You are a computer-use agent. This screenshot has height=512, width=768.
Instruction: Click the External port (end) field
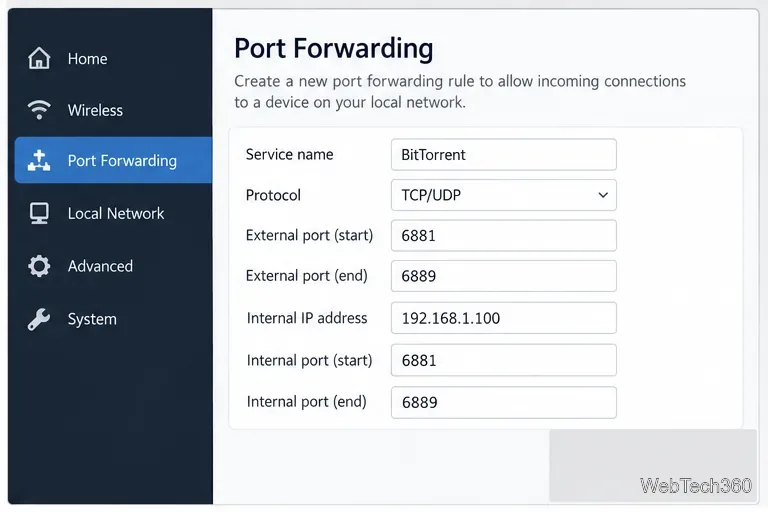504,276
